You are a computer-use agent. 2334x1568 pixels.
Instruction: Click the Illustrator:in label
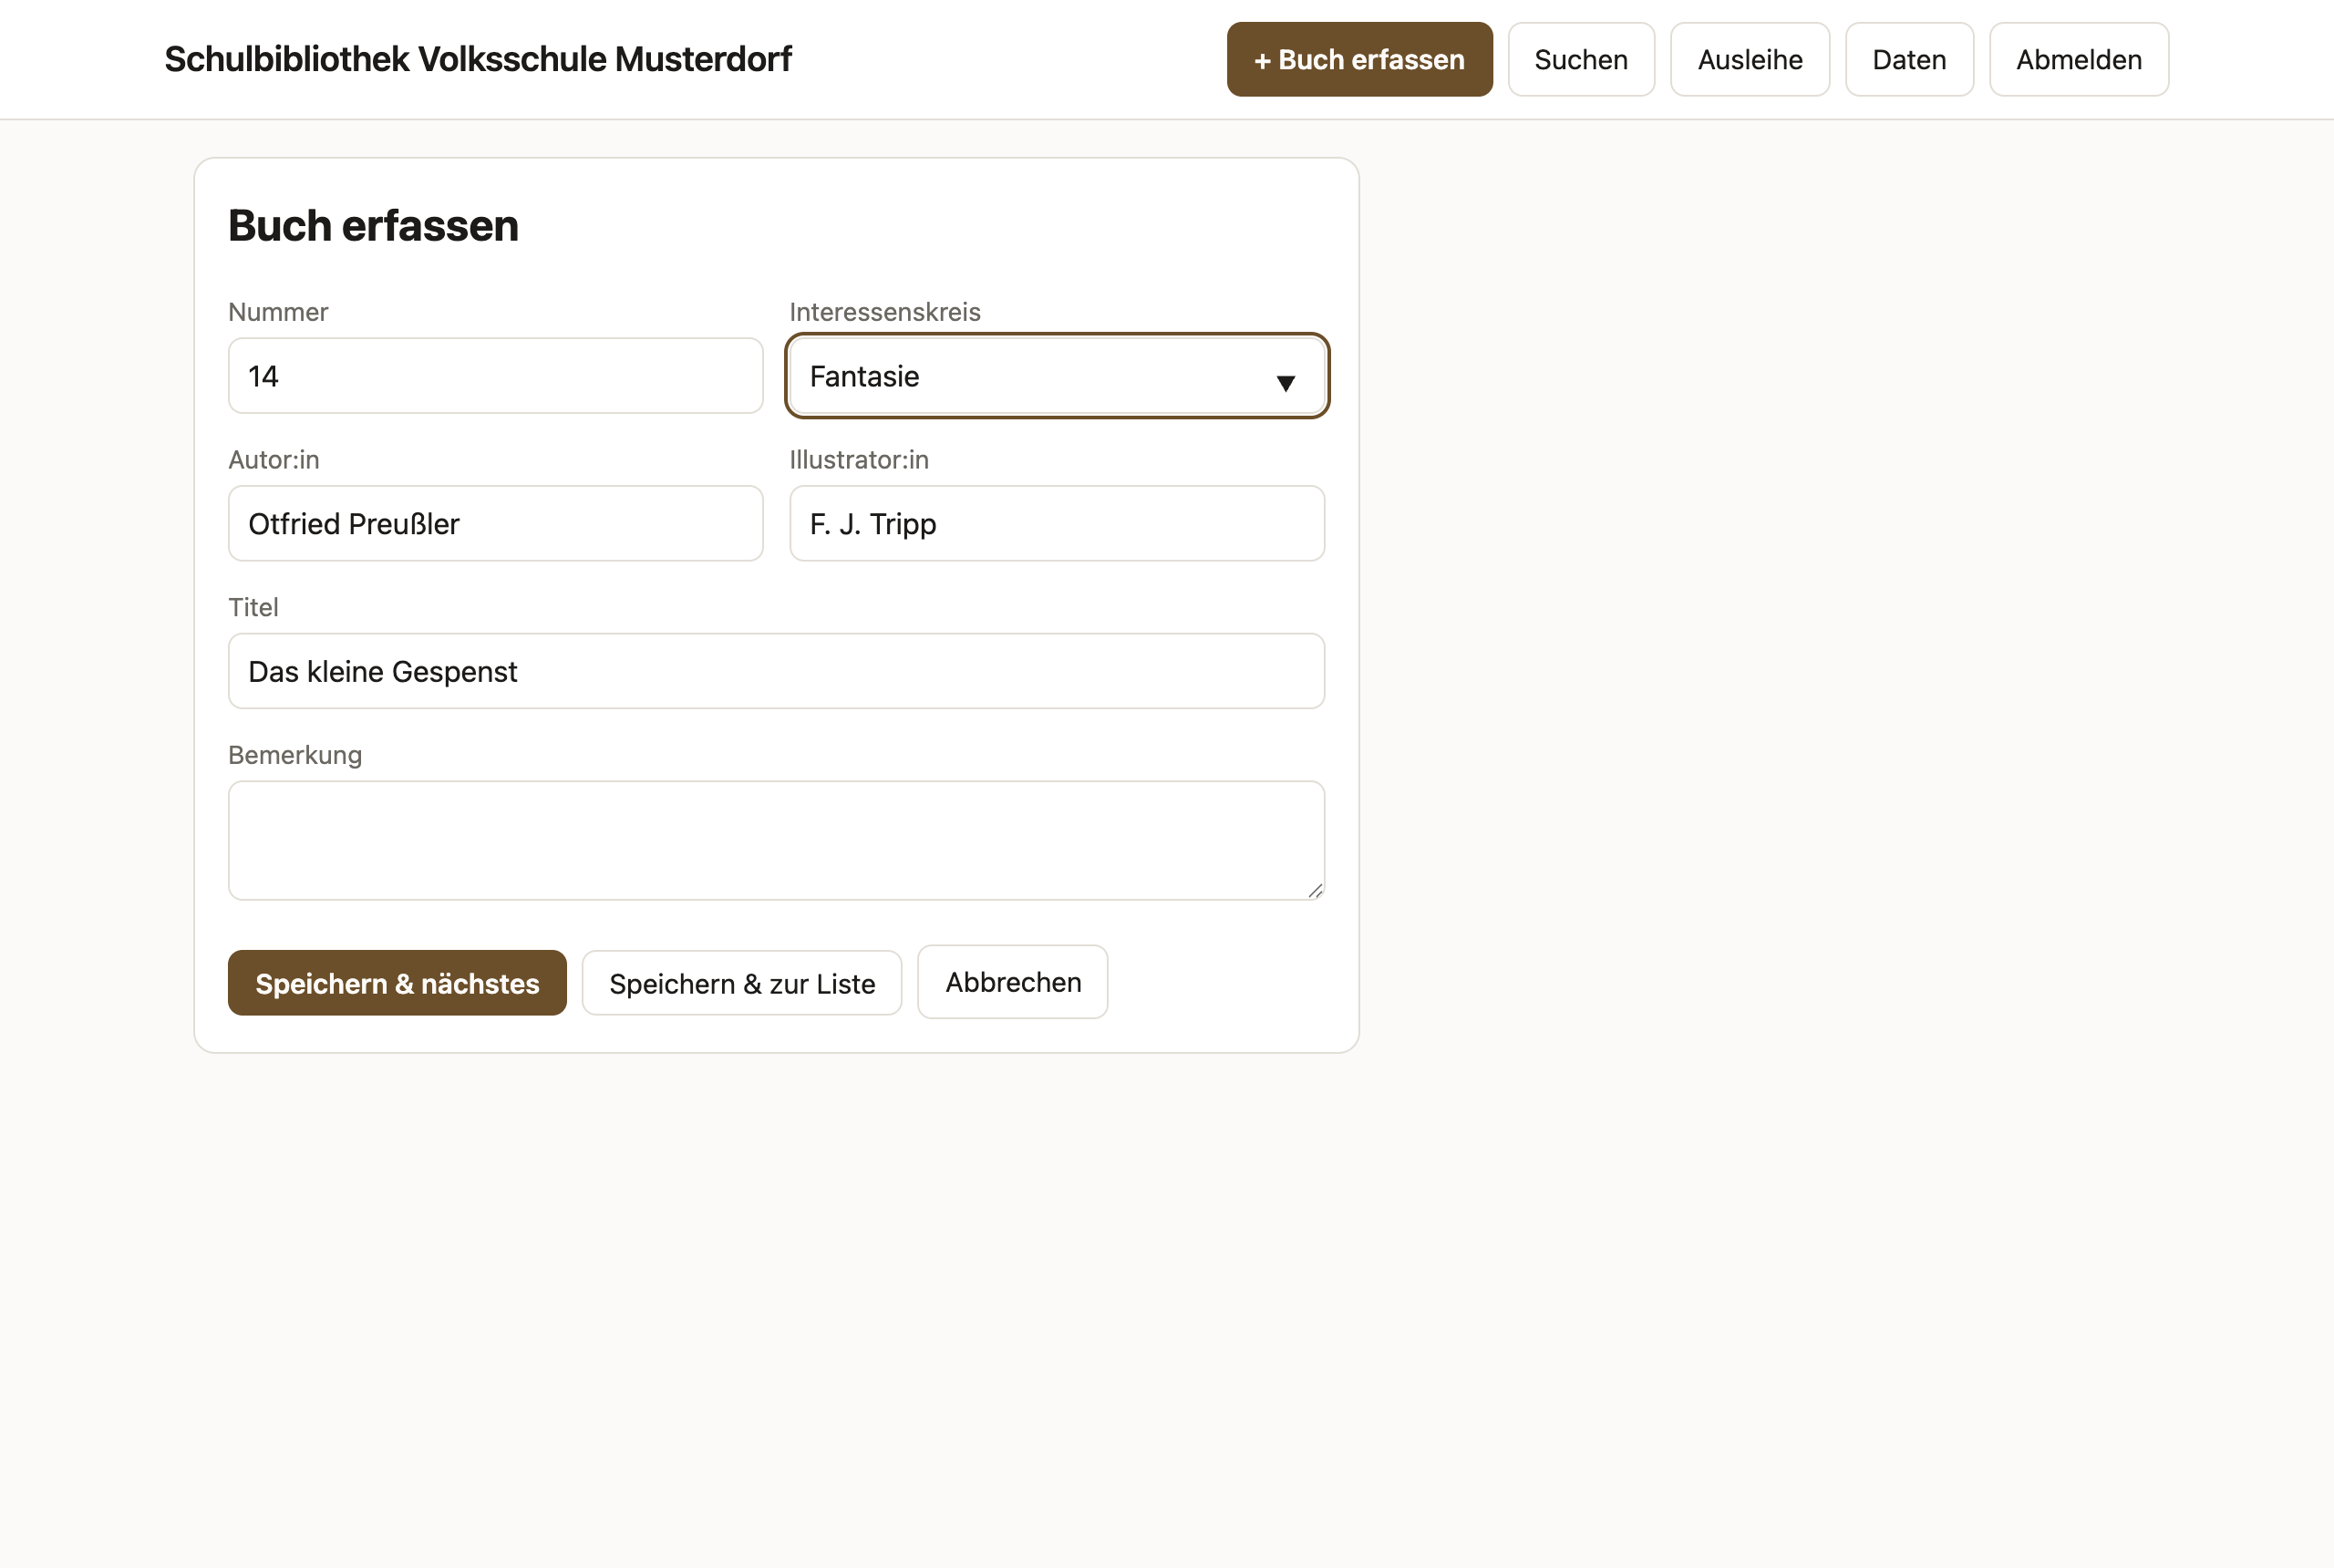click(859, 460)
